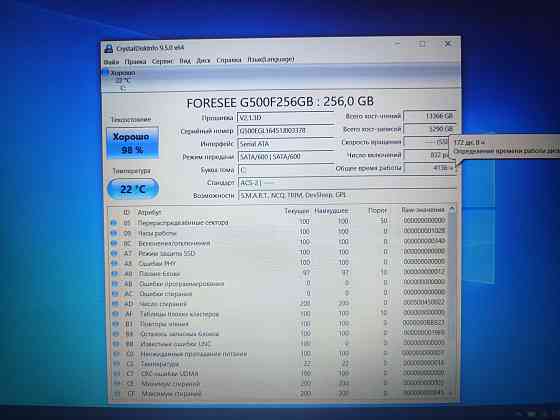Image resolution: width=560 pixels, height=420 pixels.
Task: Click the Всего хост-записей value box
Action: [x=430, y=129]
